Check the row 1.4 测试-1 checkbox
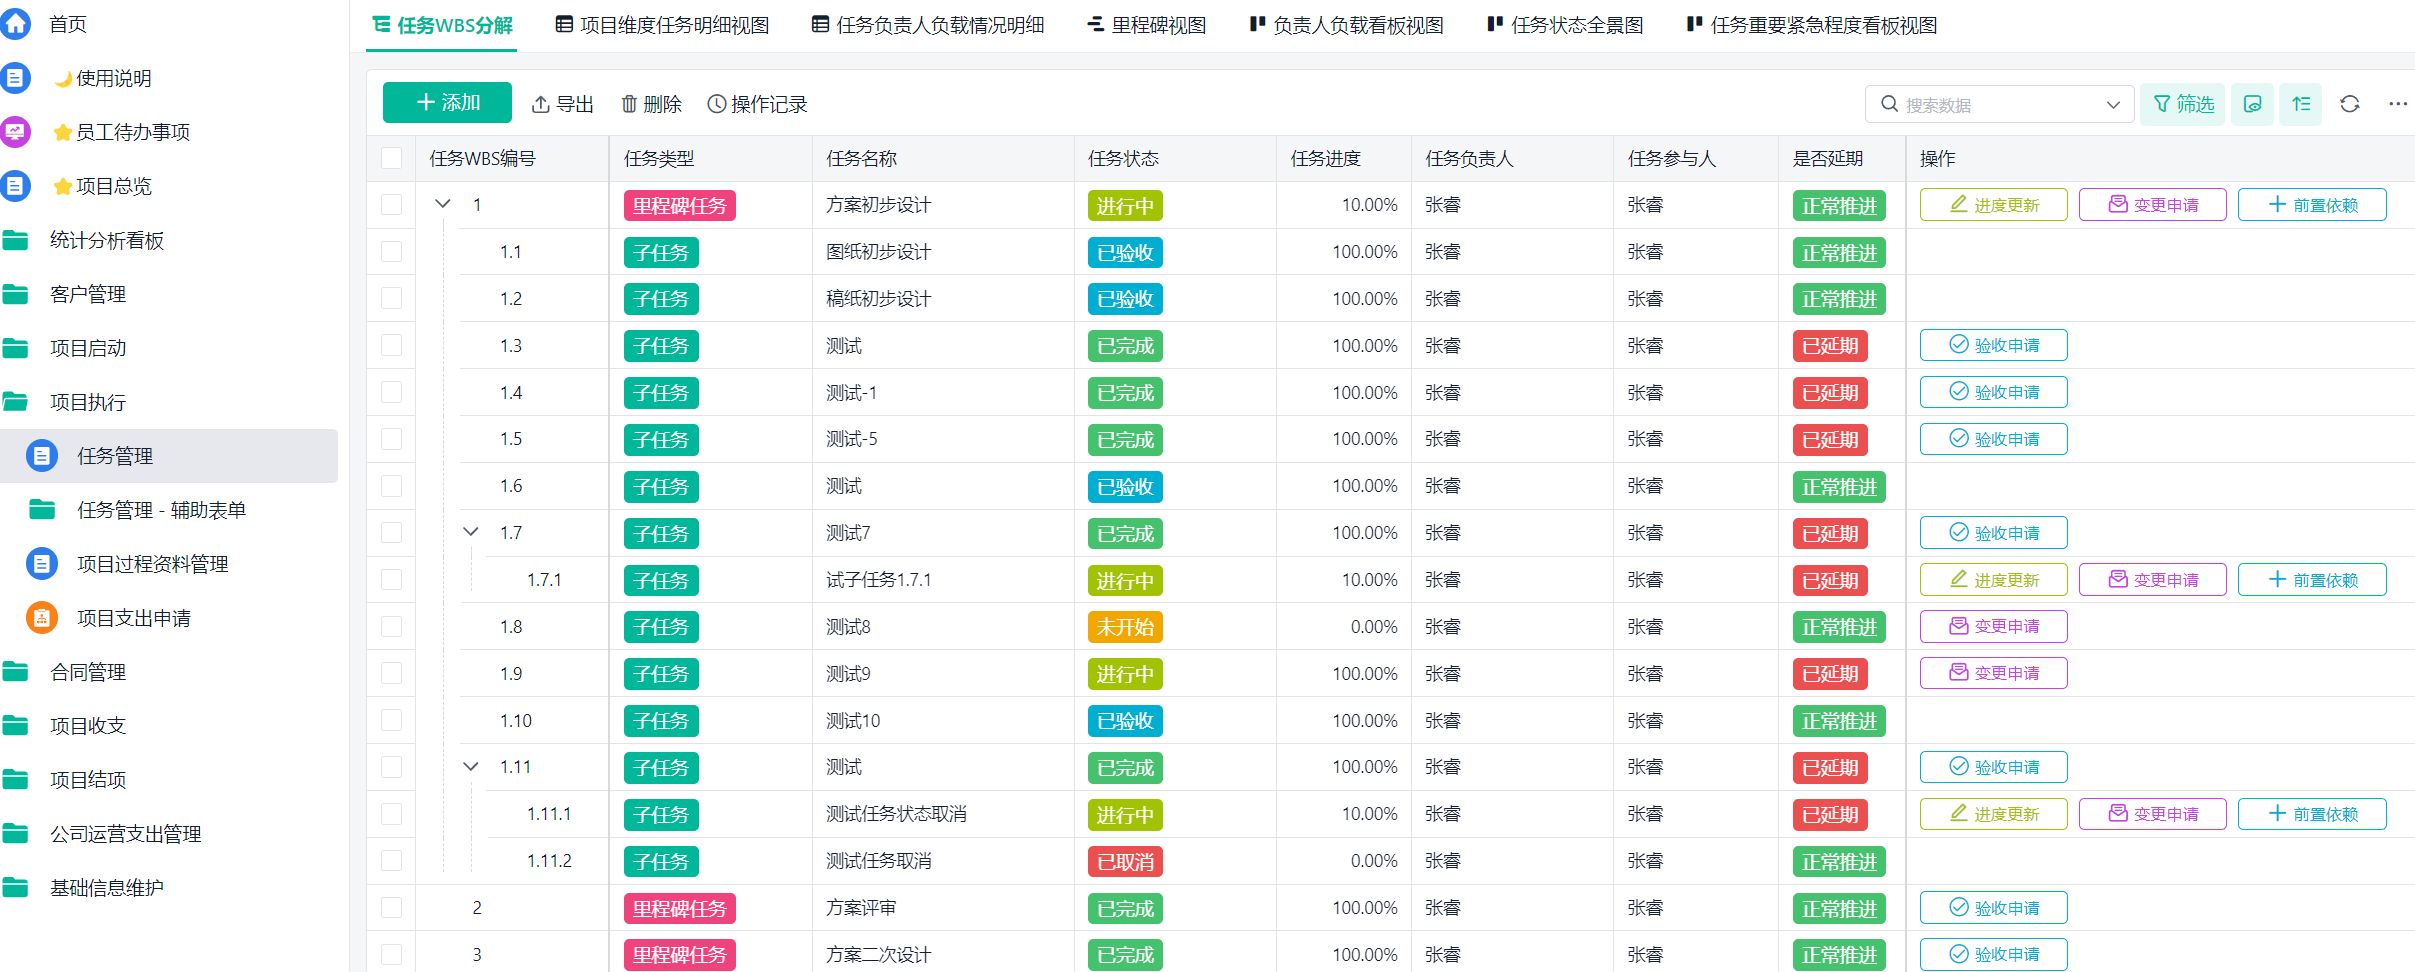Screen dimensions: 2415x972 click(391, 393)
